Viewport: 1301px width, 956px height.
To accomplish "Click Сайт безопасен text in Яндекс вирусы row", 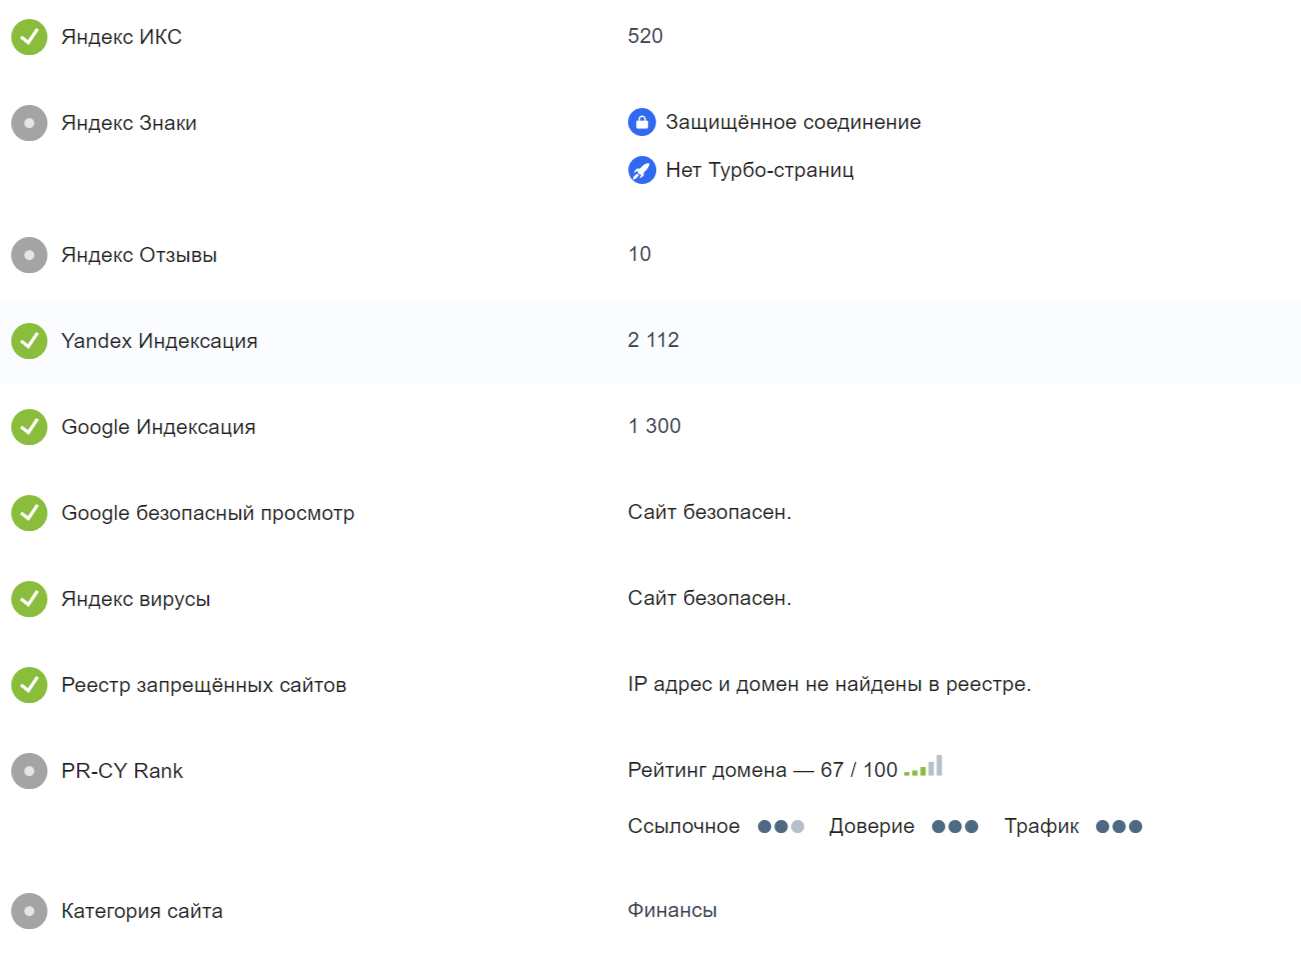I will pyautogui.click(x=710, y=598).
